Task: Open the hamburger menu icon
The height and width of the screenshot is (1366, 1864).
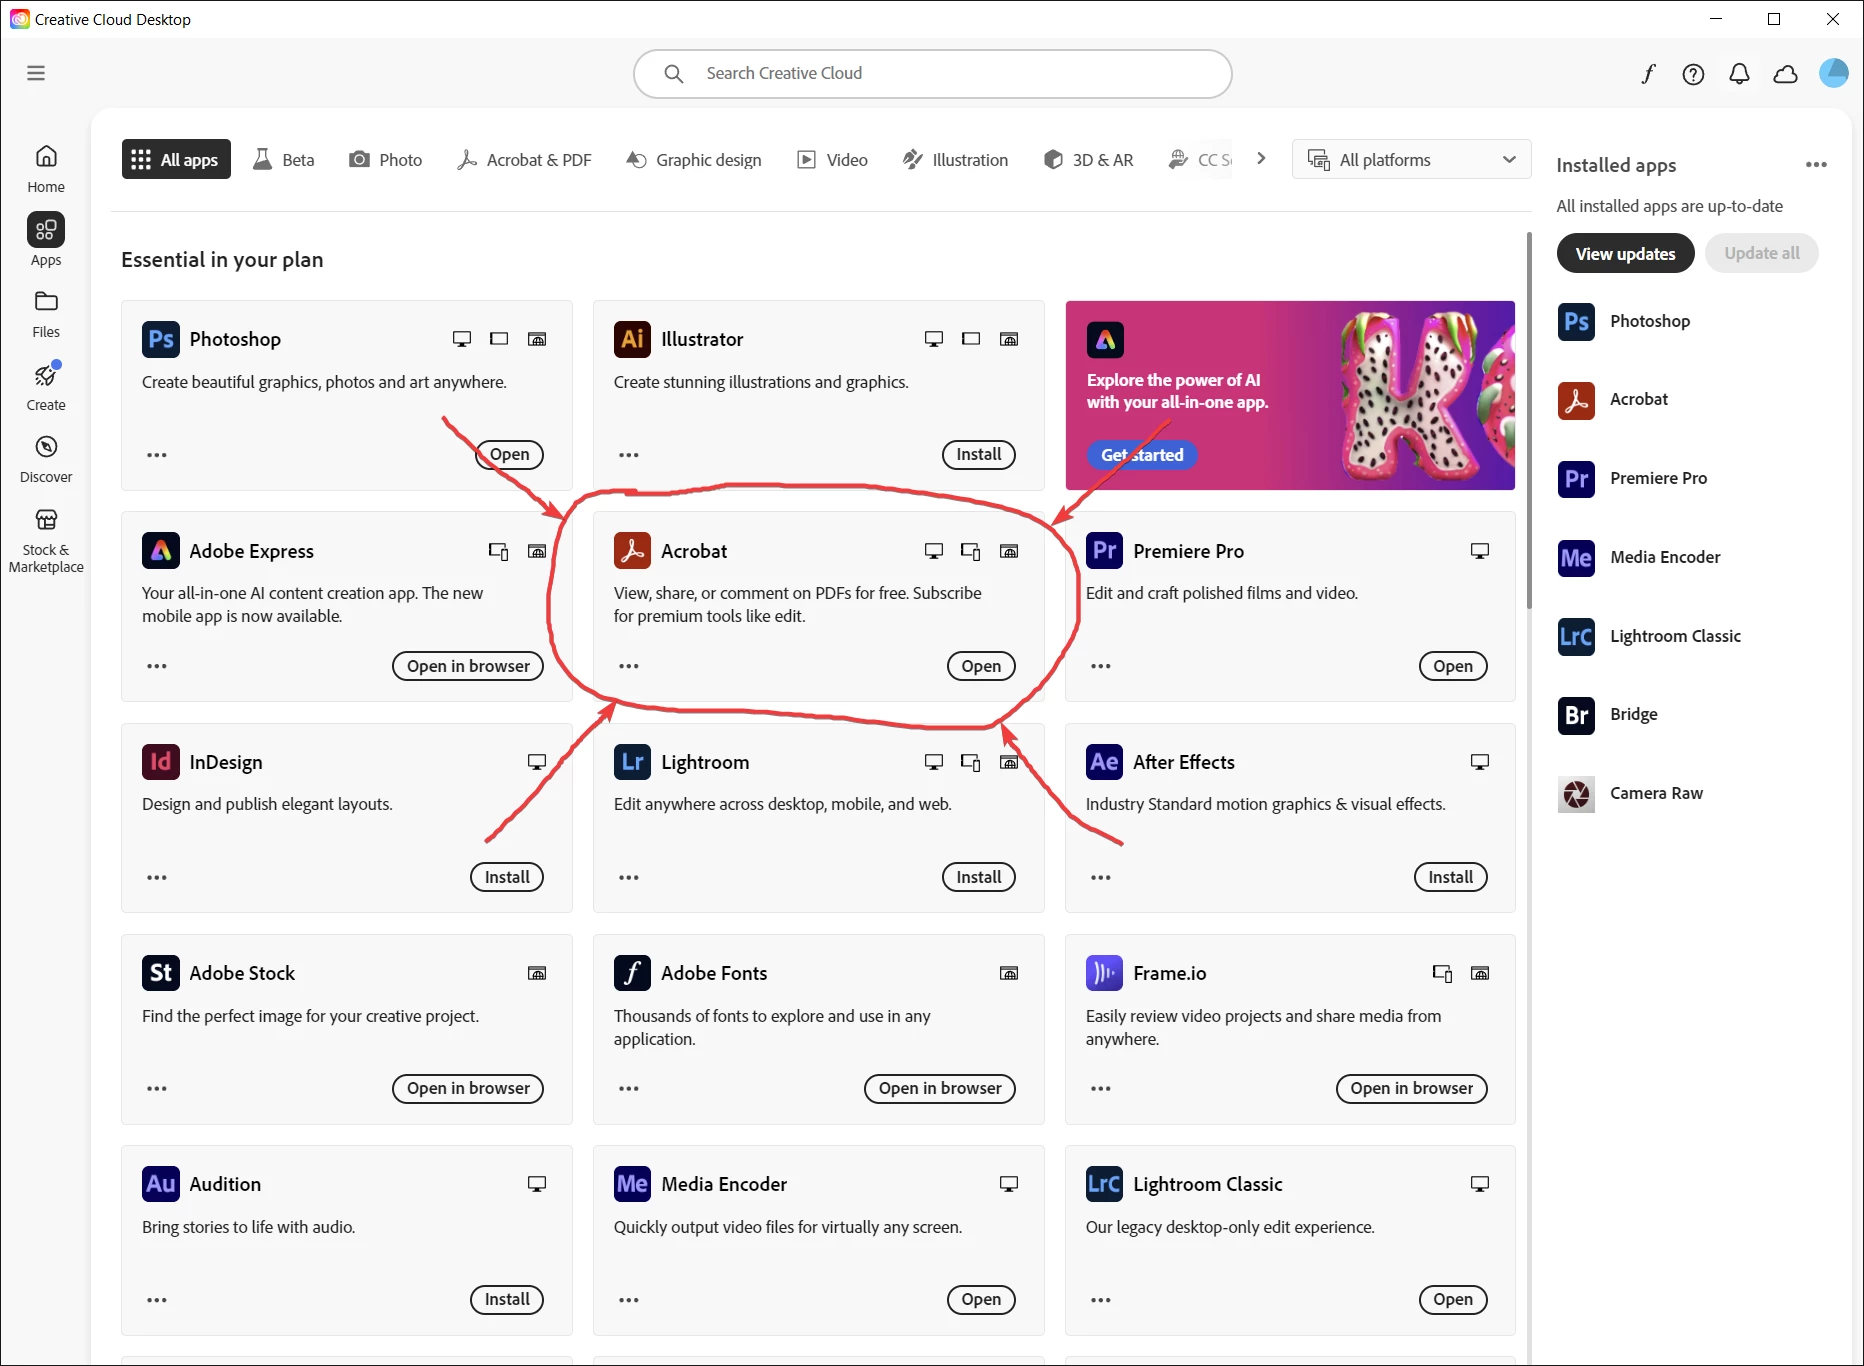Action: pos(36,73)
